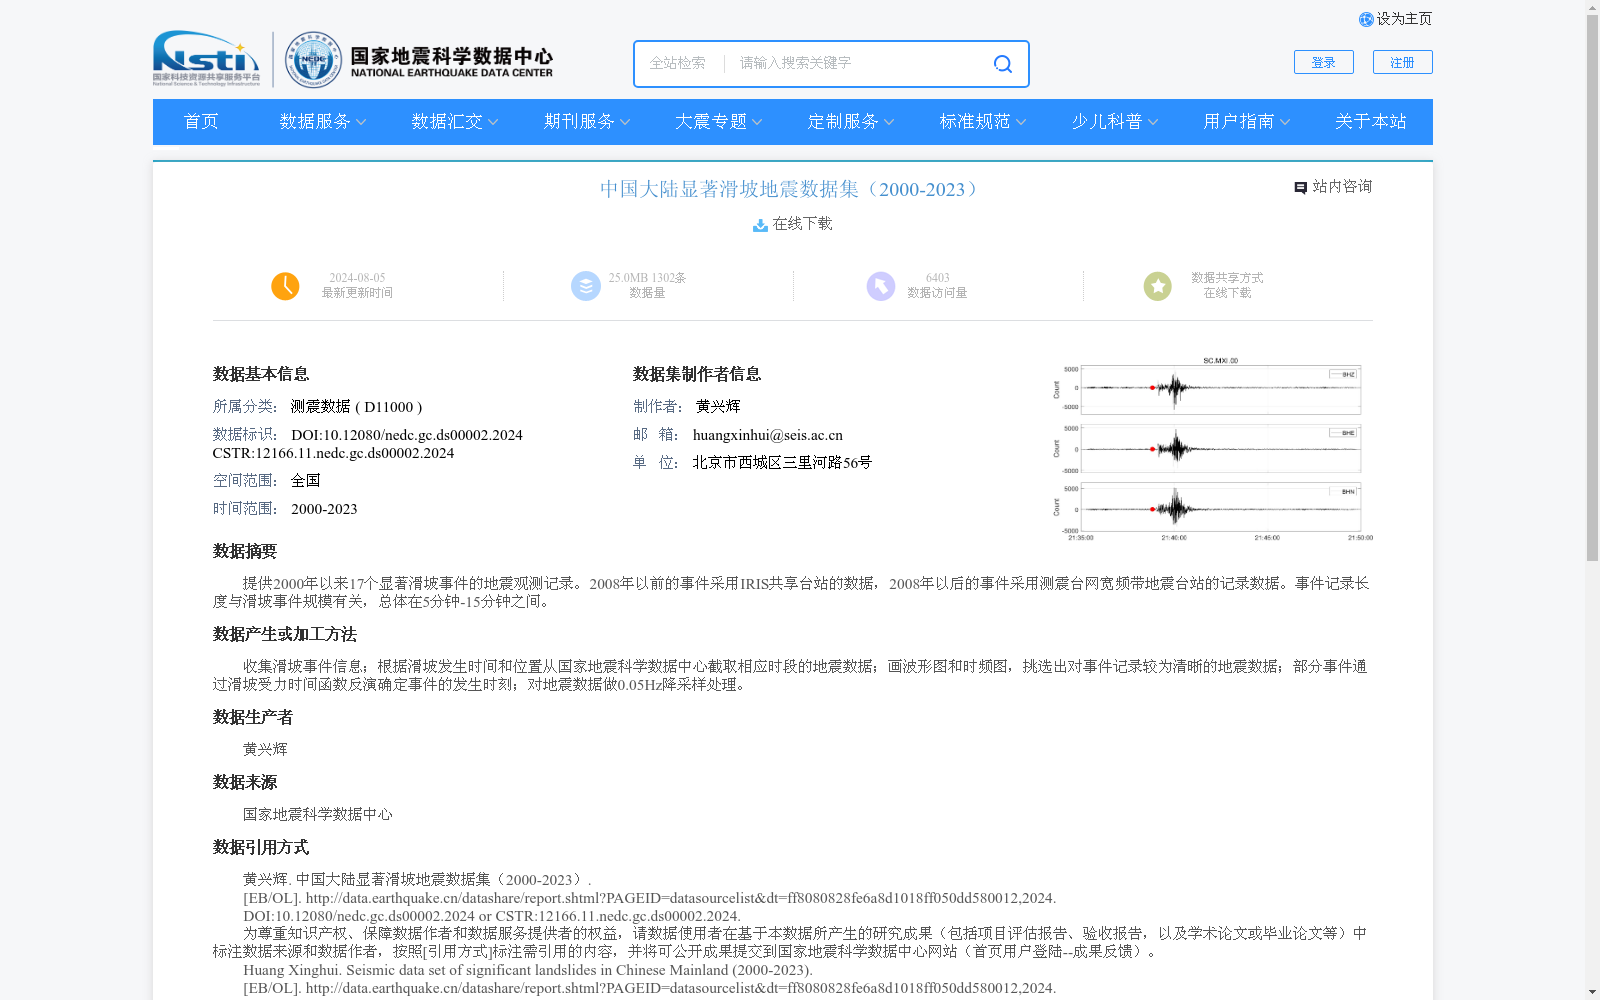Click the CSTR:12166.11.nedc.gc.ds00002.2024 identifier
The image size is (1600, 1000).
pyautogui.click(x=333, y=453)
